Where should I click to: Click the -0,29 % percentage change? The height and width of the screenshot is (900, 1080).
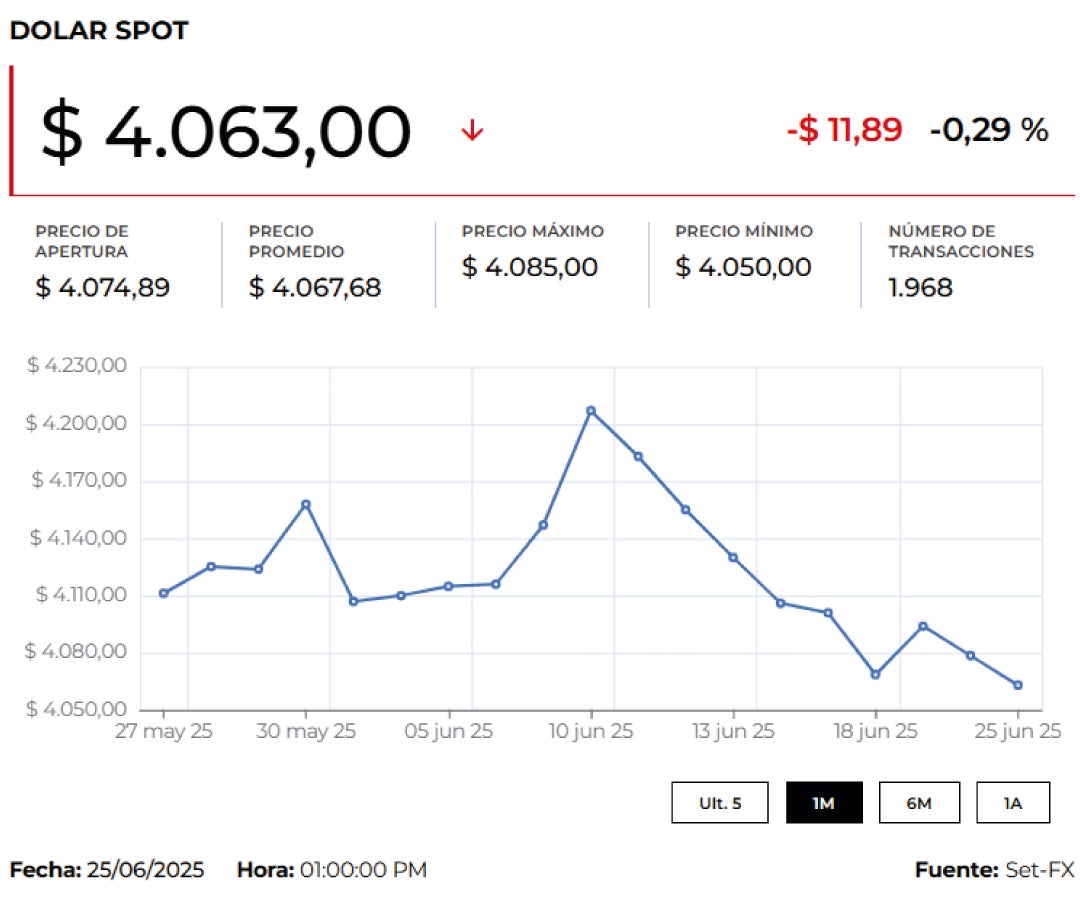(x=989, y=130)
